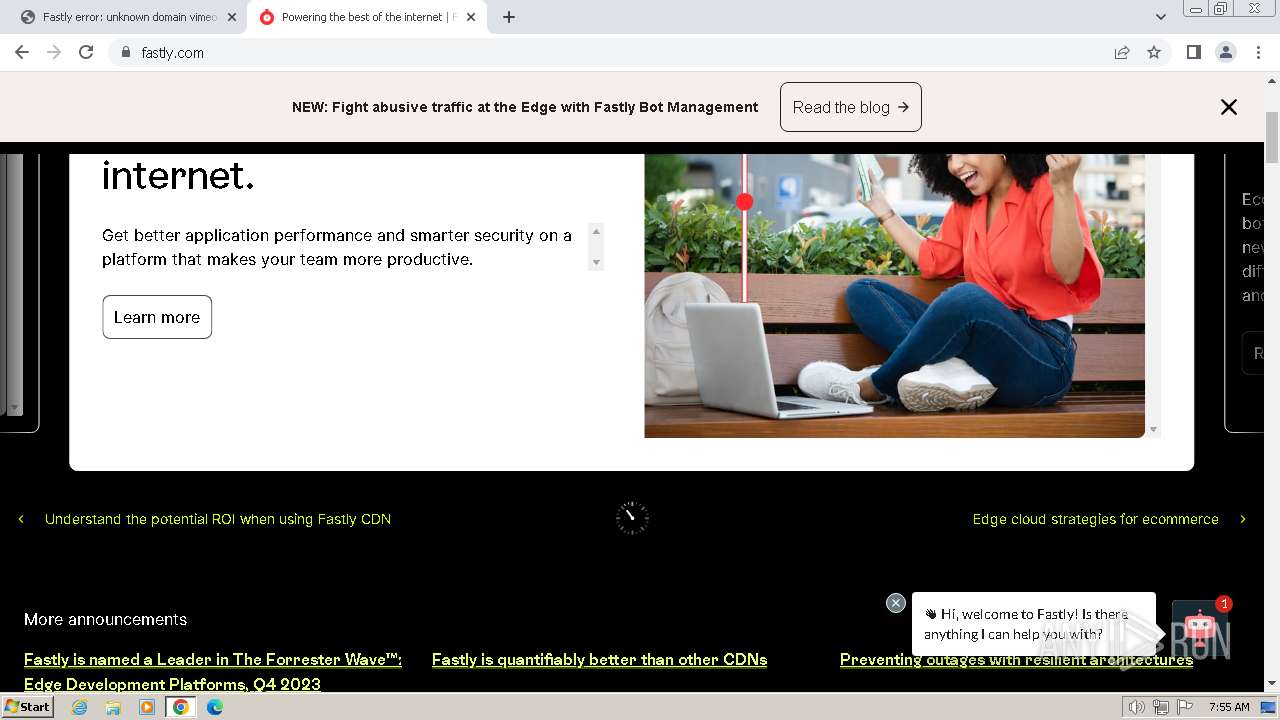Open the Fastly chatbot robot icon
1280x720 pixels.
pos(1200,627)
